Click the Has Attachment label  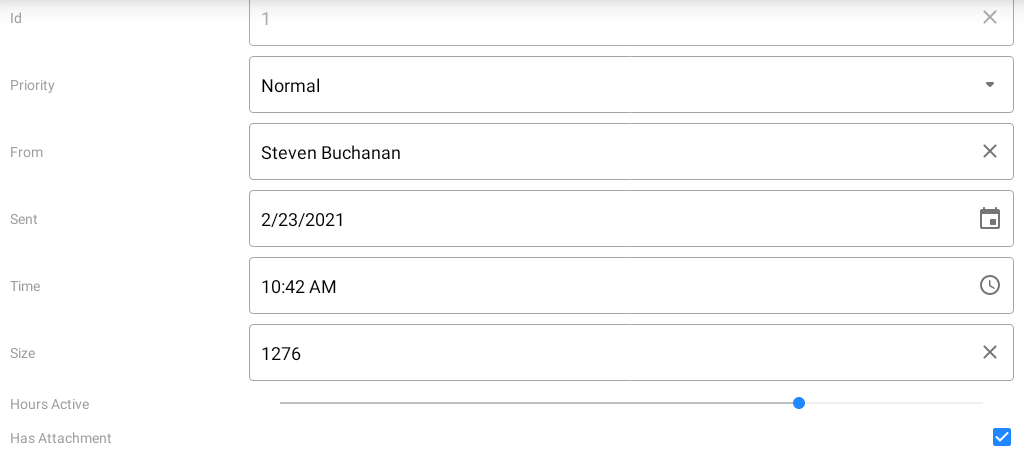pyautogui.click(x=61, y=438)
